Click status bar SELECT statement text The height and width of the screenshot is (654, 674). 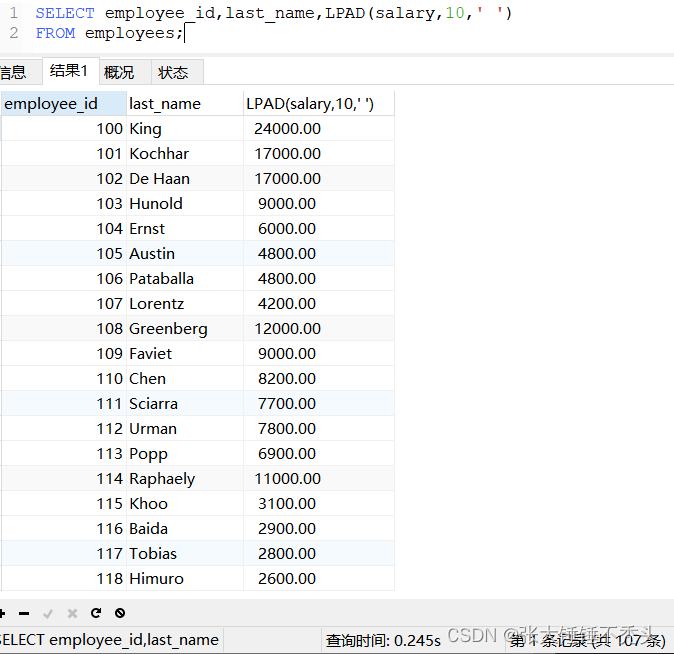[109, 640]
